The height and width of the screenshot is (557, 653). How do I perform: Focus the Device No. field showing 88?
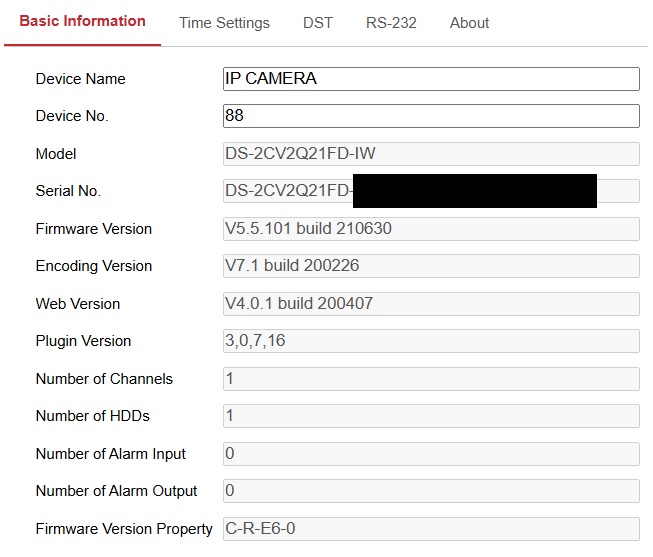click(x=431, y=116)
